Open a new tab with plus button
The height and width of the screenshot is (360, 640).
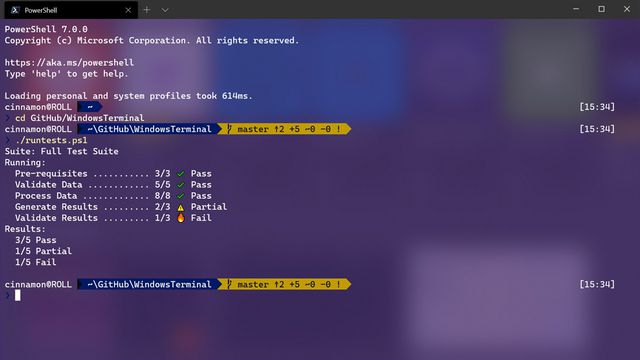[147, 10]
